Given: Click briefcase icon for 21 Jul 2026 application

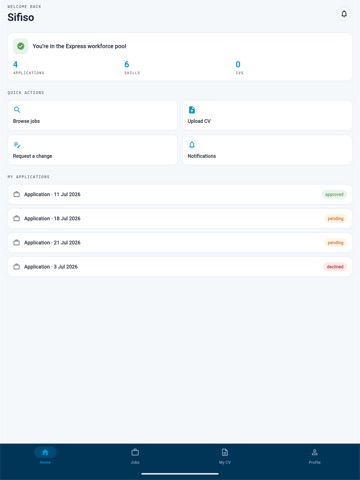Looking at the screenshot, I should click(x=16, y=243).
